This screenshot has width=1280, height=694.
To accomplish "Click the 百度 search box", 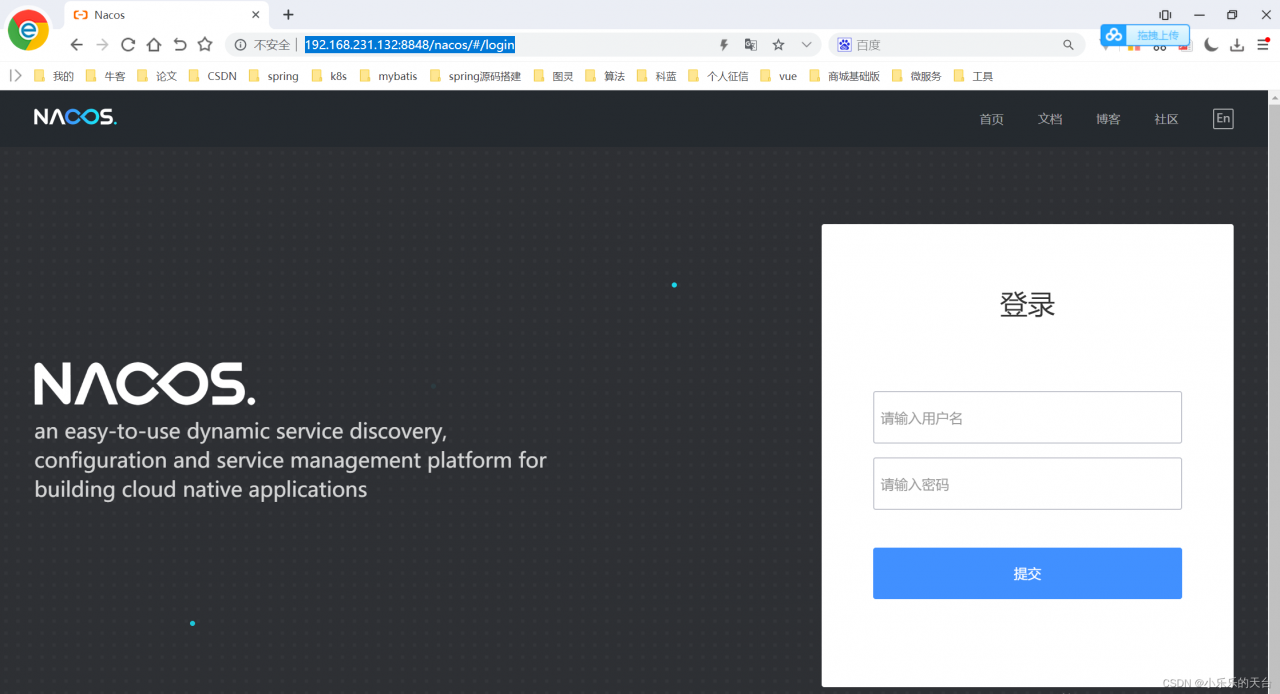I will pos(955,45).
